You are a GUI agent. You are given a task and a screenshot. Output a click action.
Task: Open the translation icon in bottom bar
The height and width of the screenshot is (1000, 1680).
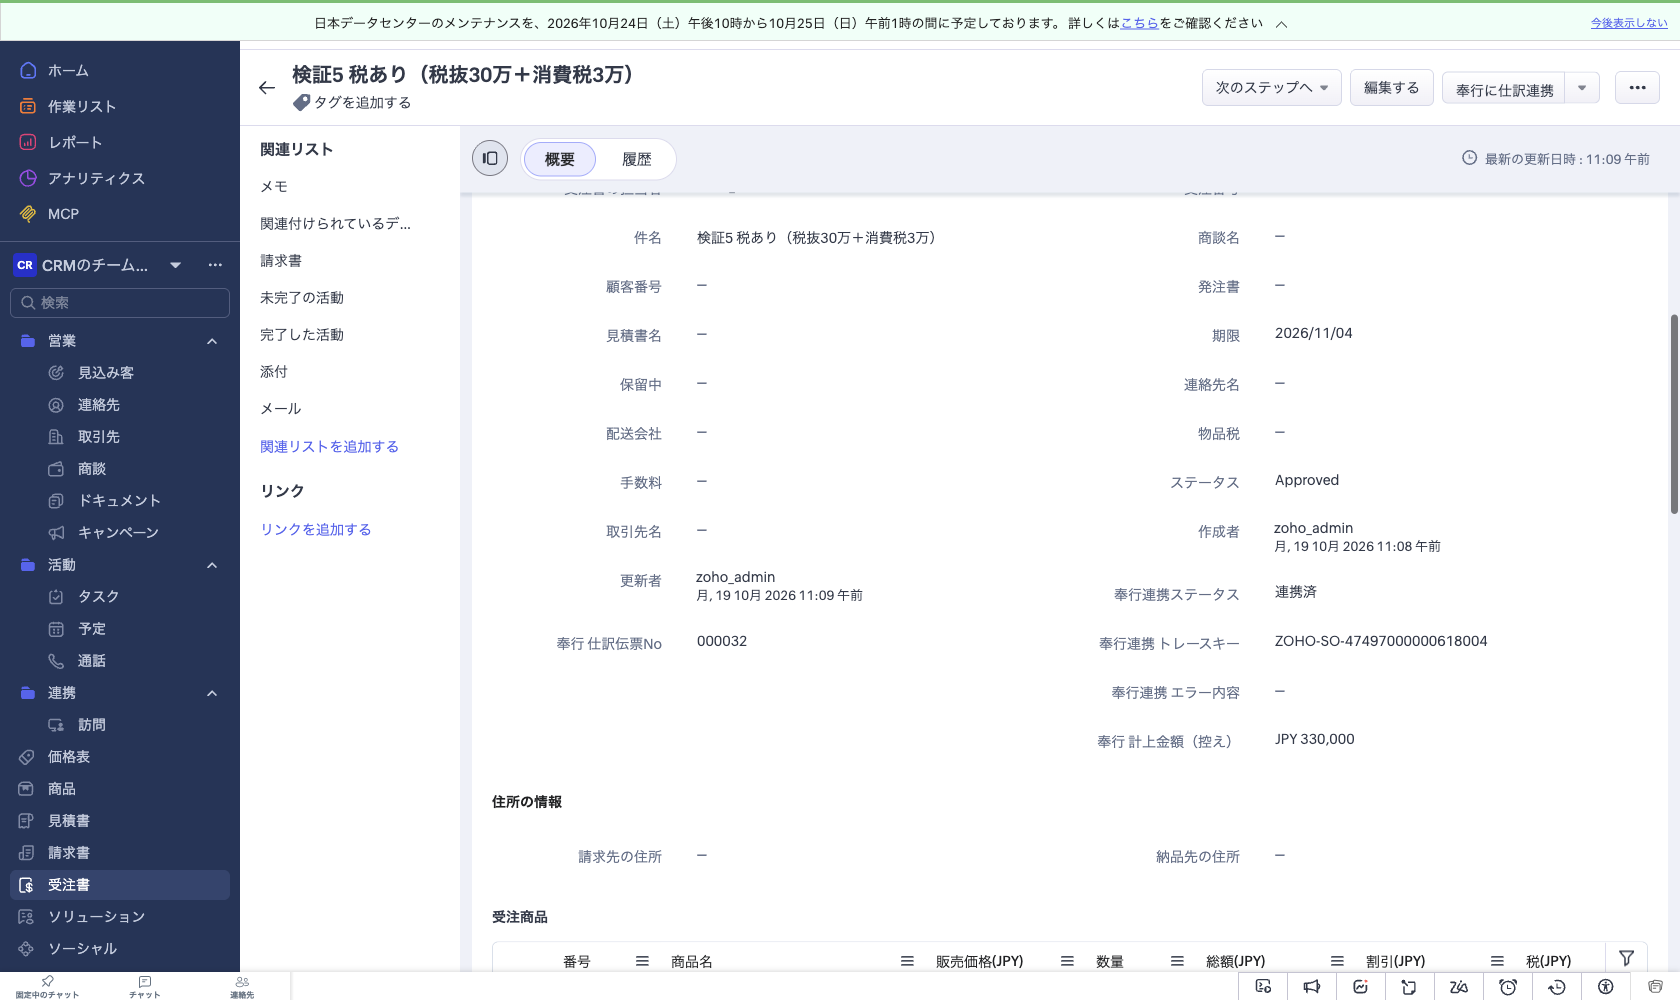1459,987
